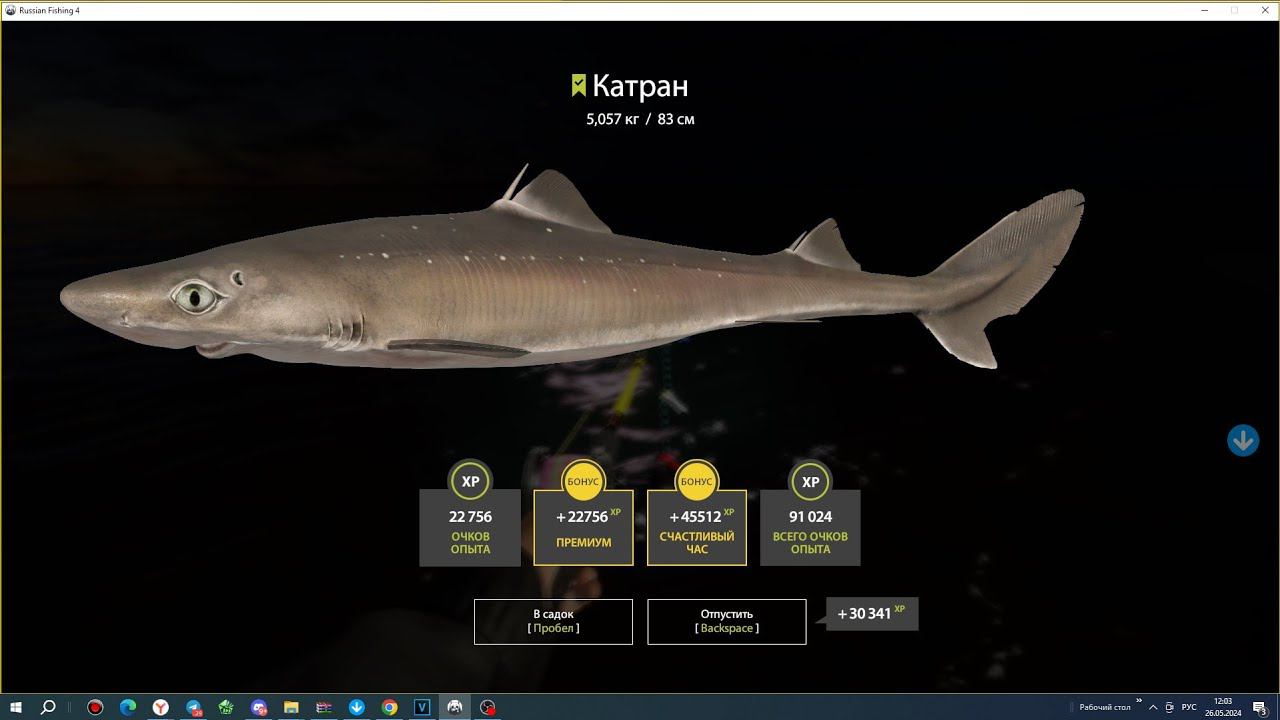
Task: Show hidden tray icons chevron
Action: 1155,707
